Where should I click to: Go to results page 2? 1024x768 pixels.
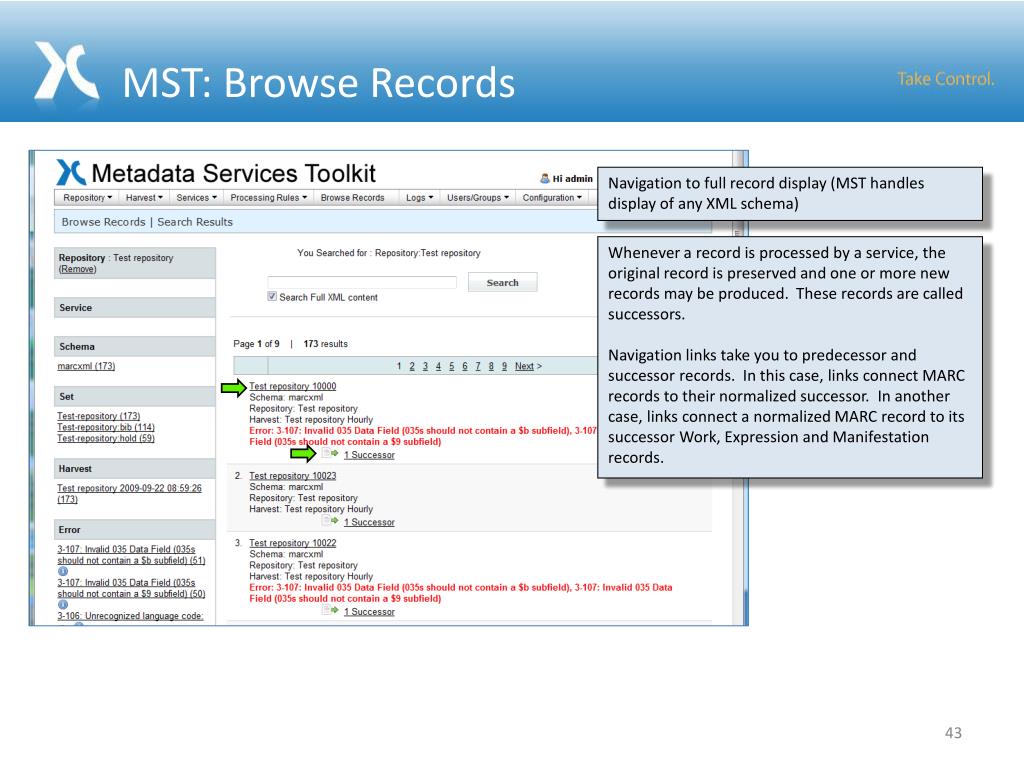coord(412,366)
